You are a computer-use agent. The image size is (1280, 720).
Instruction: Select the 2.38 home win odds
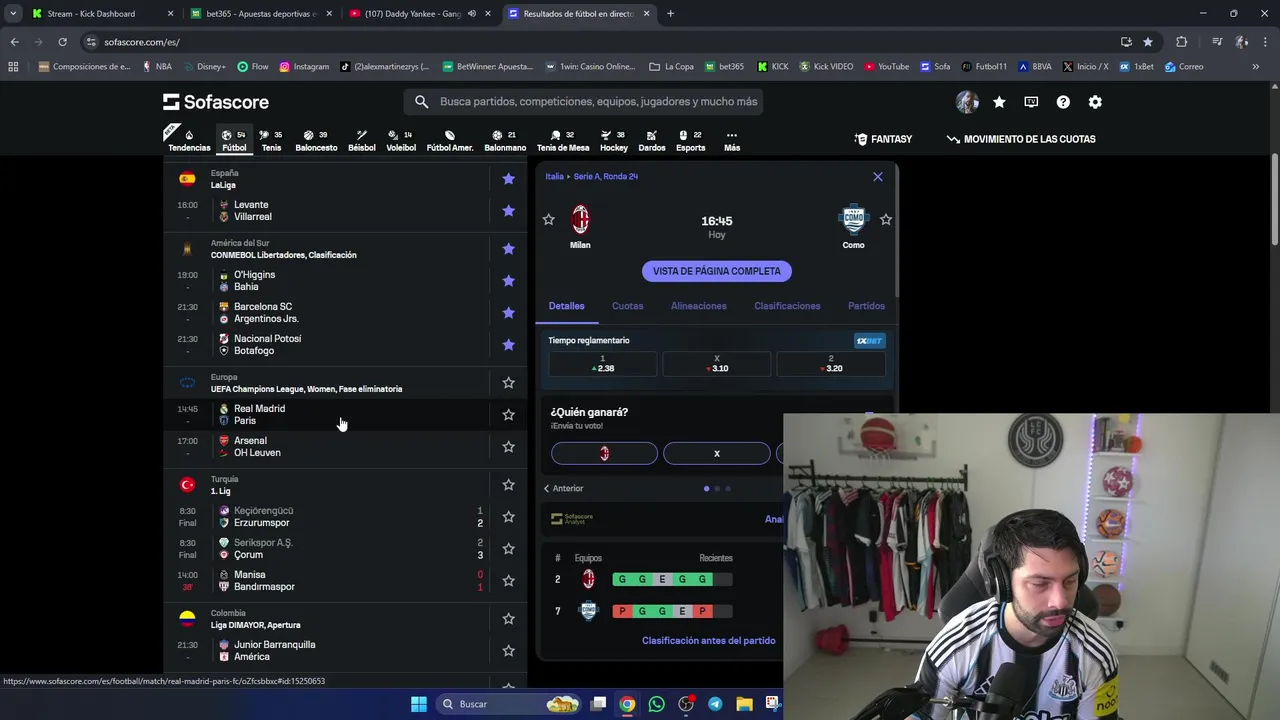(x=602, y=364)
